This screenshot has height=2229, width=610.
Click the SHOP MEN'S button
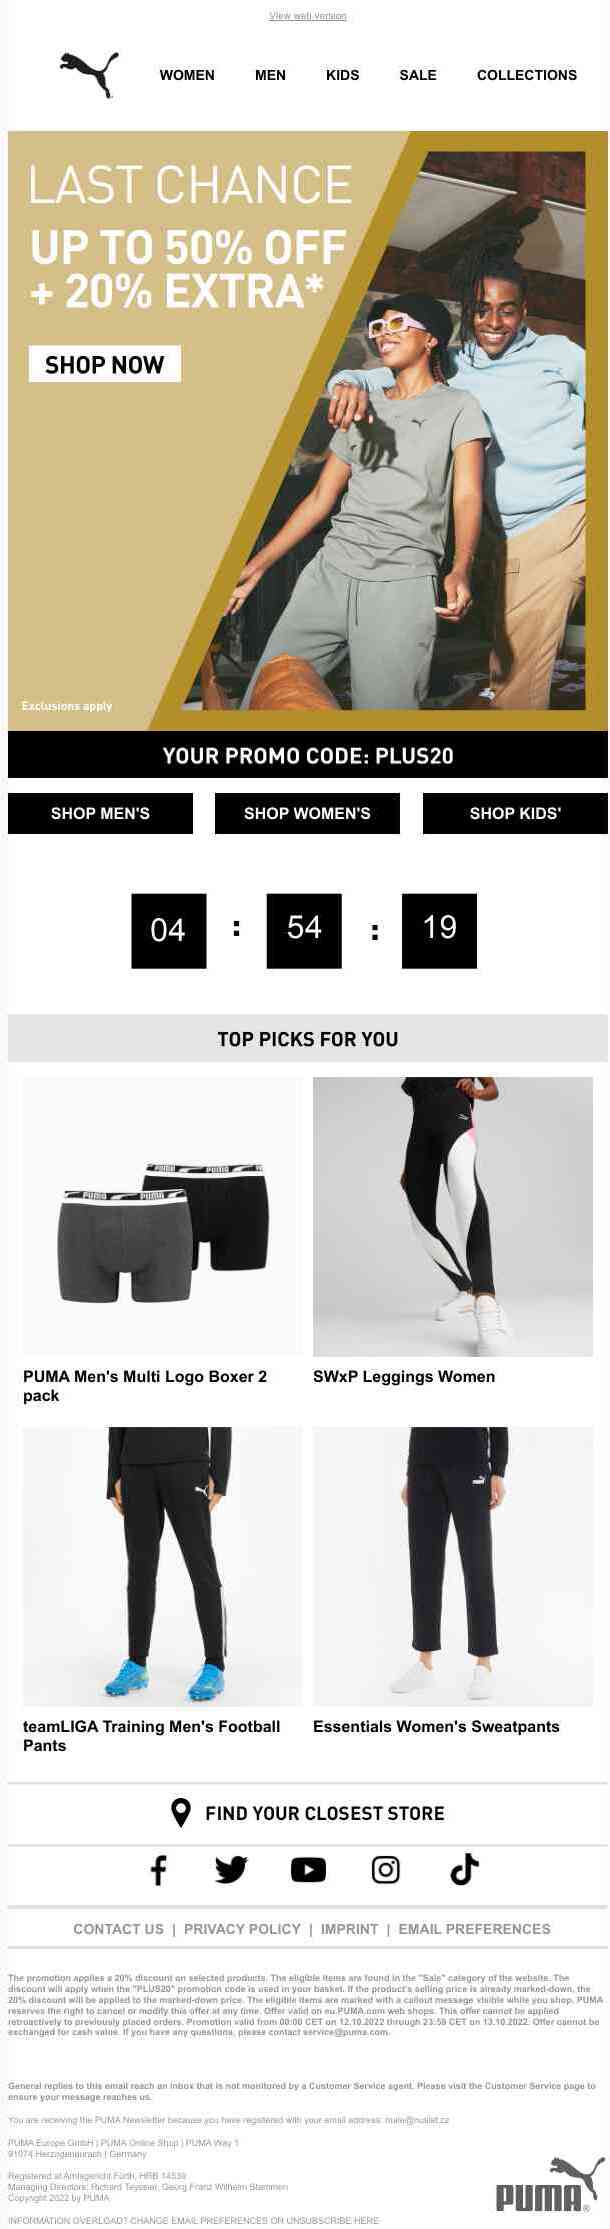(100, 813)
